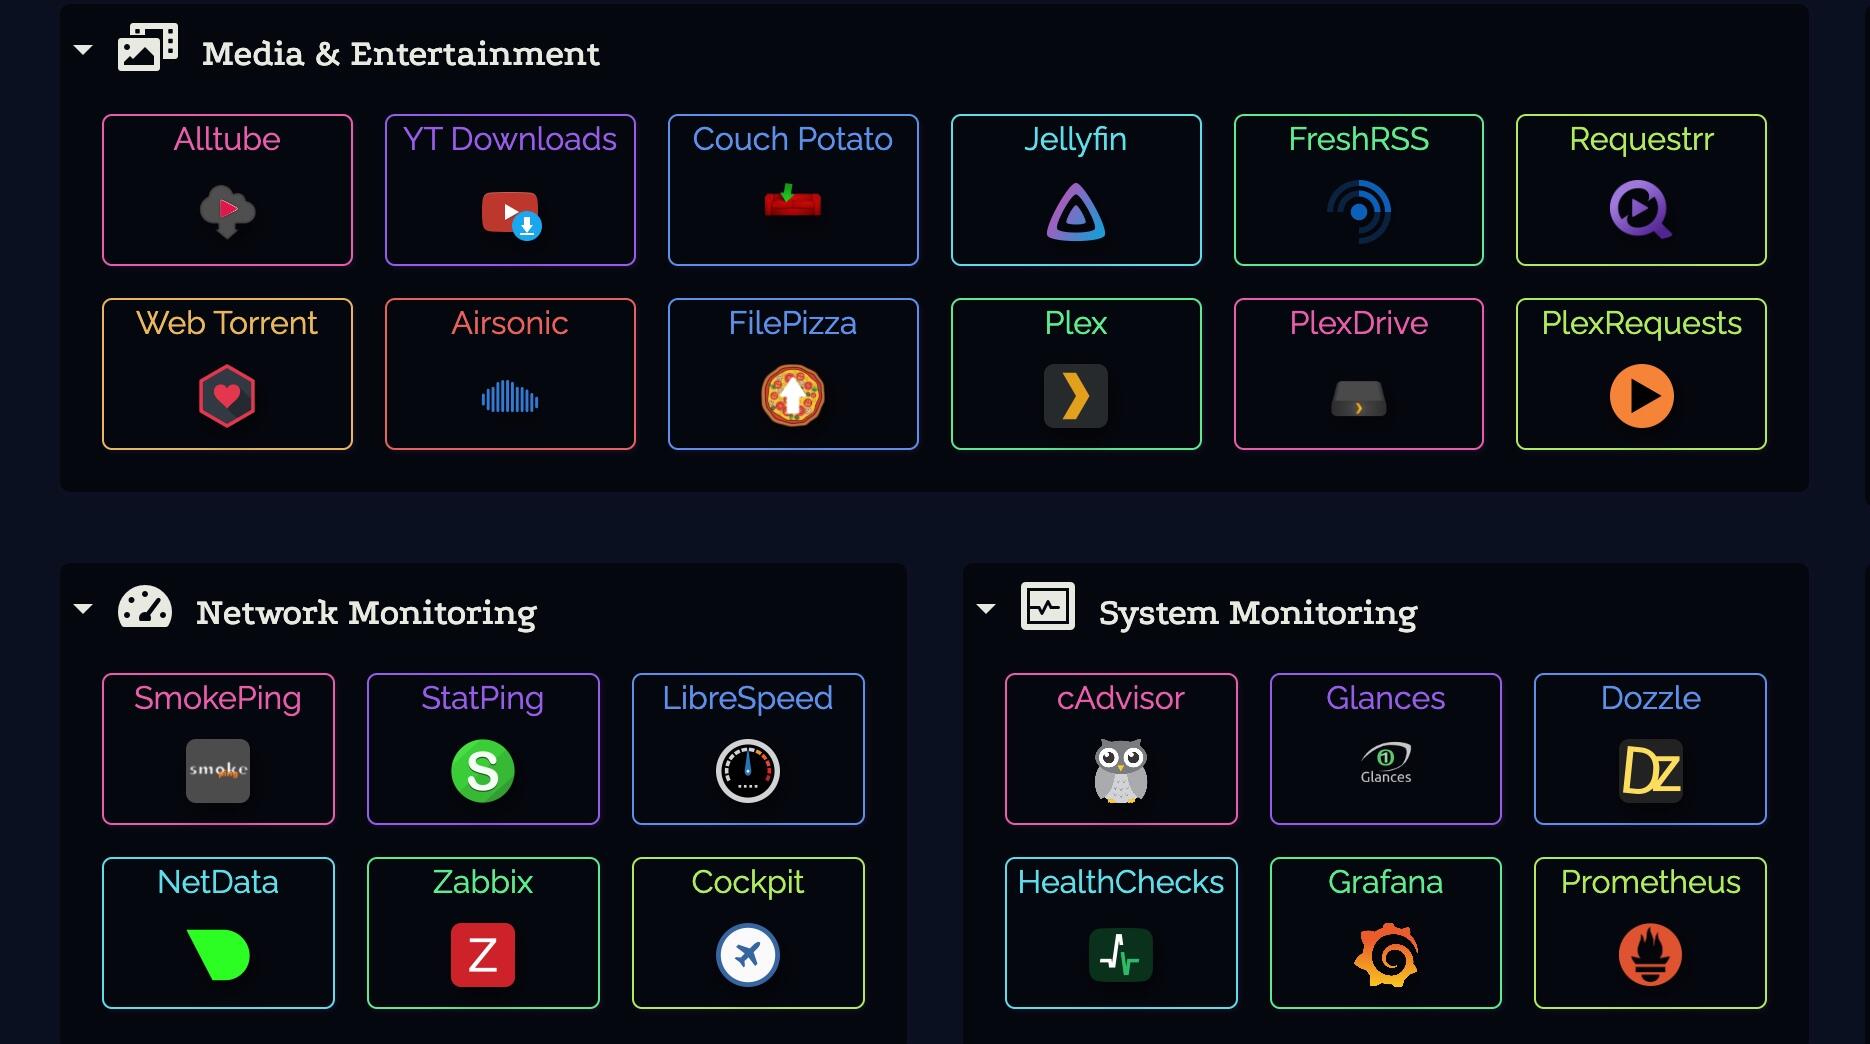This screenshot has width=1870, height=1044.
Task: Open the YT Downloads link
Action: pyautogui.click(x=510, y=139)
